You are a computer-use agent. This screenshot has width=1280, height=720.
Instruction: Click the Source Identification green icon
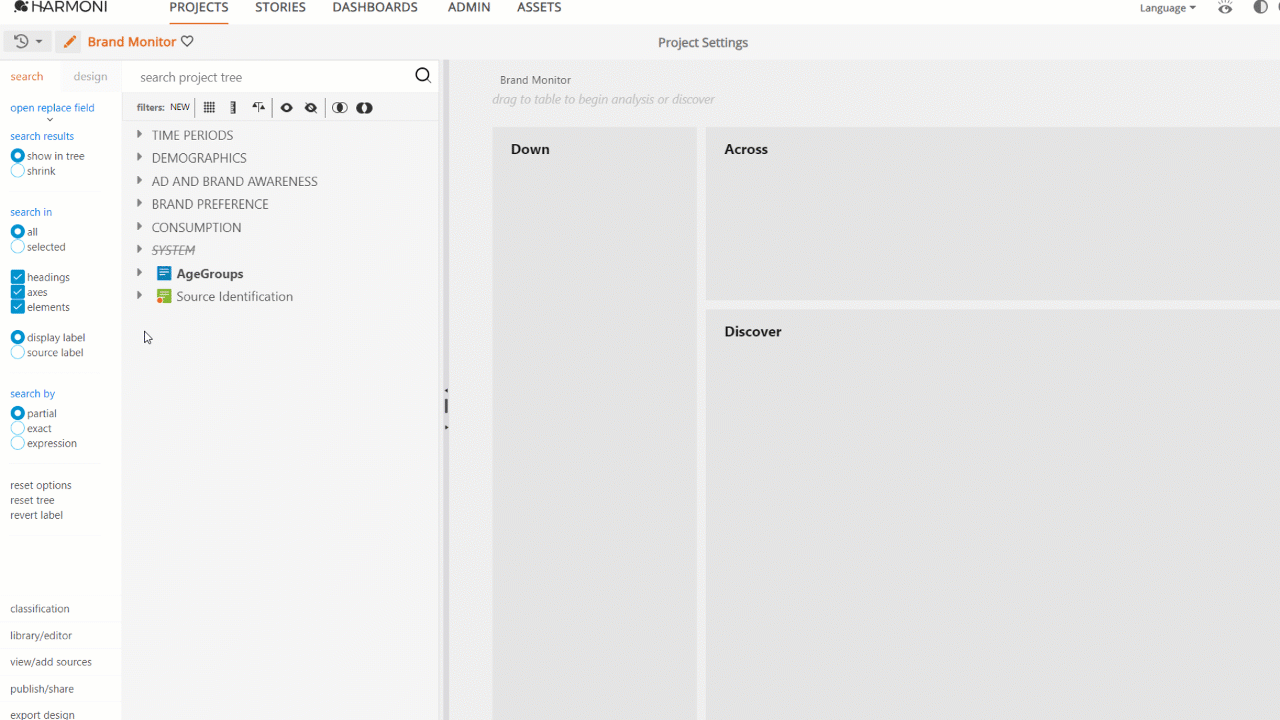164,296
